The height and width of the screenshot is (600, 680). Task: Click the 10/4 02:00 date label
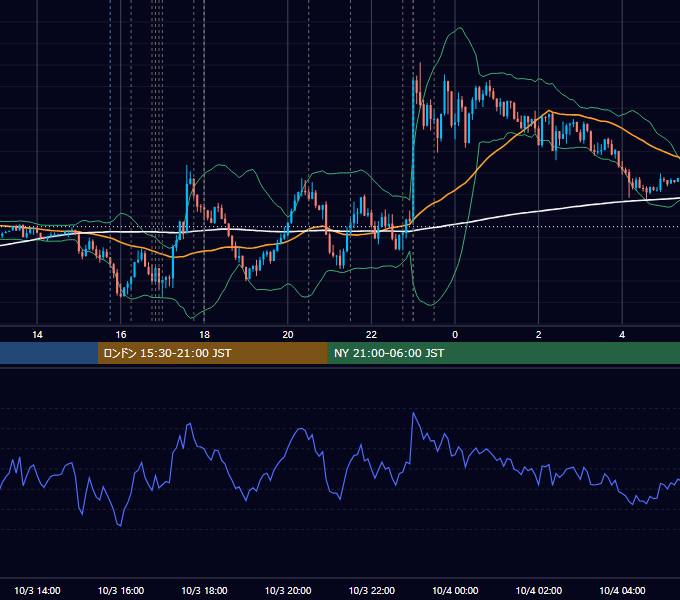[539, 590]
